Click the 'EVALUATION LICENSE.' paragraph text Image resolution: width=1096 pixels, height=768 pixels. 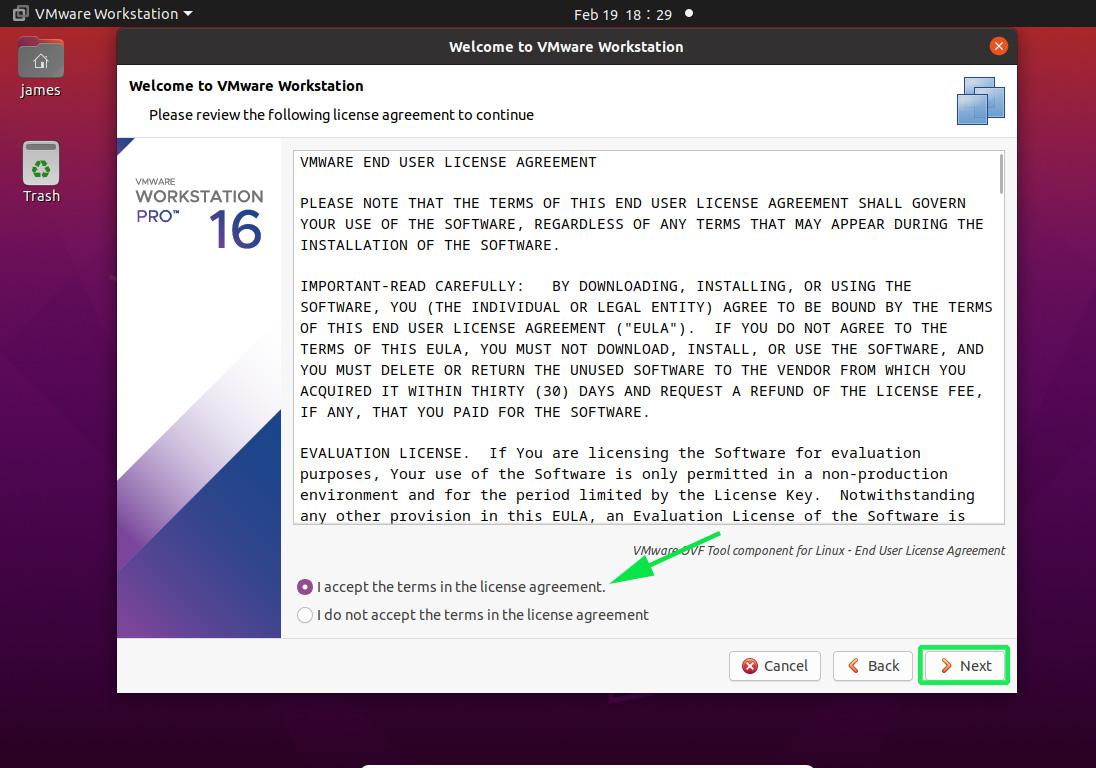pos(384,453)
